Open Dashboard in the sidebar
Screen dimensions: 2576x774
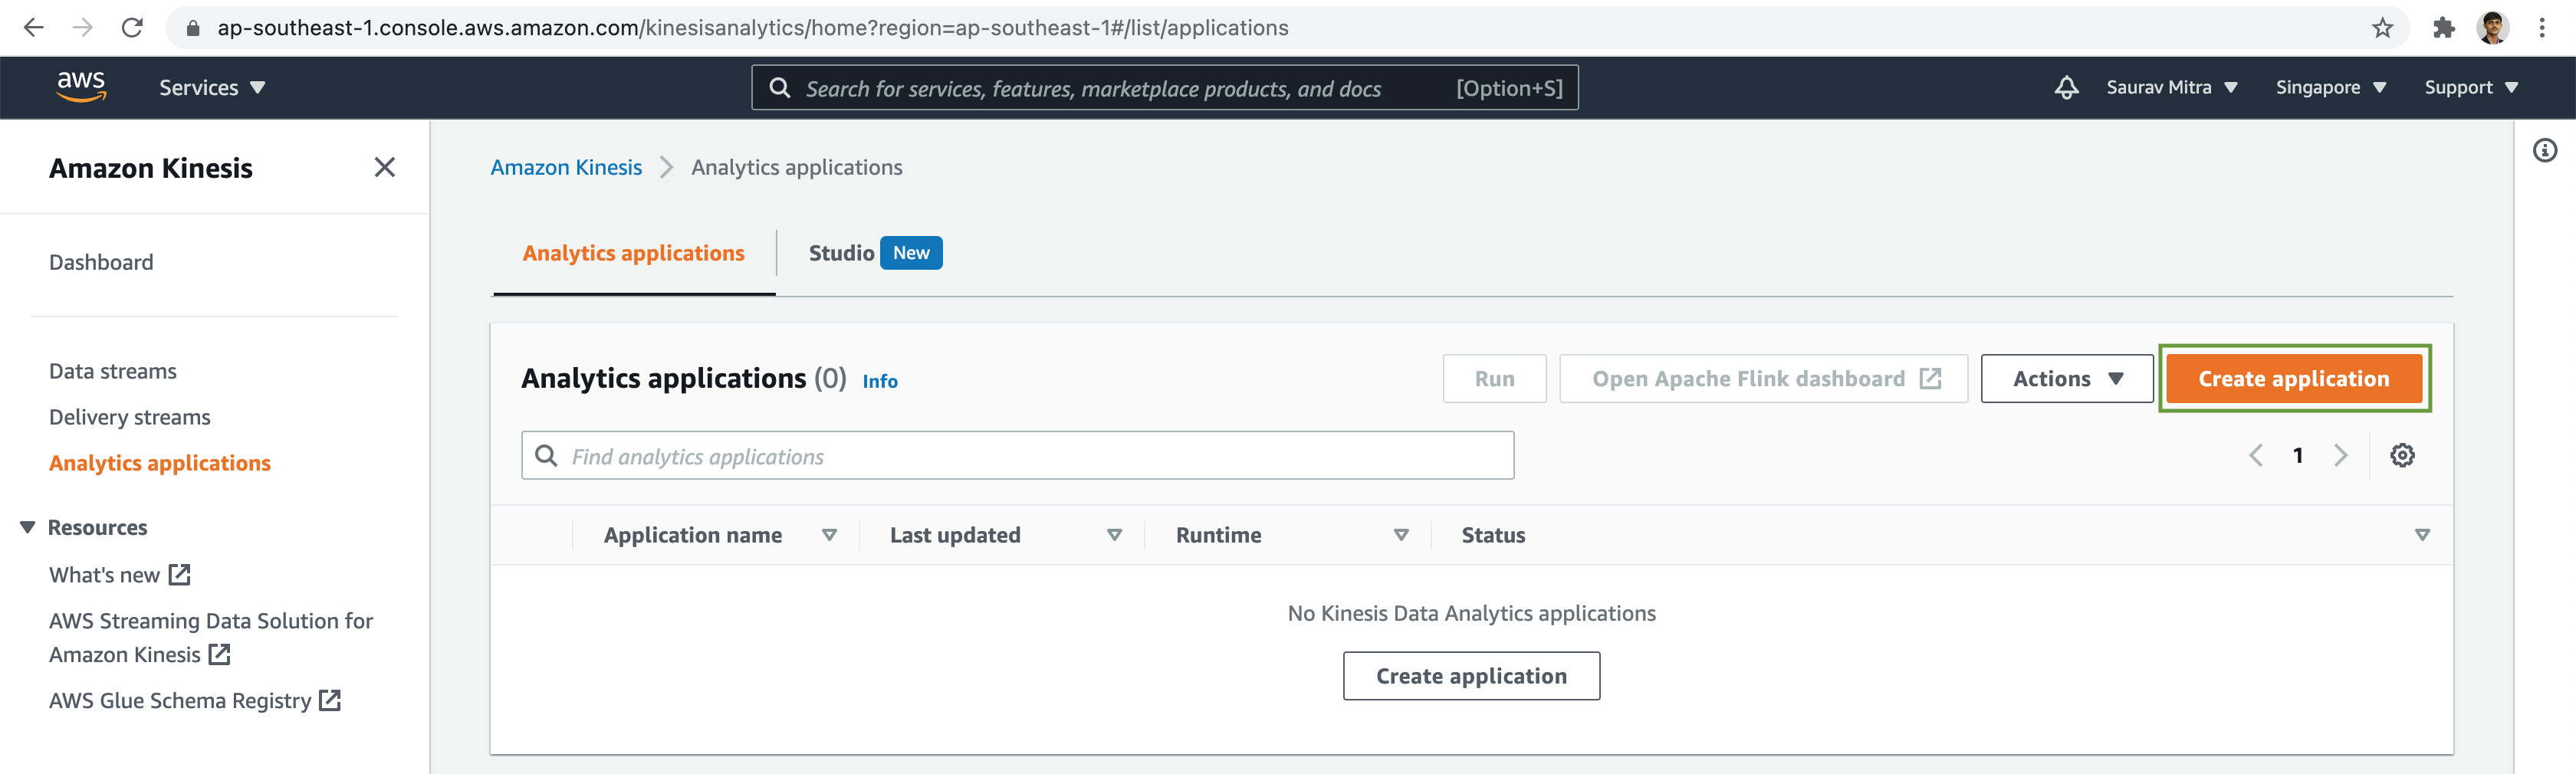coord(101,263)
